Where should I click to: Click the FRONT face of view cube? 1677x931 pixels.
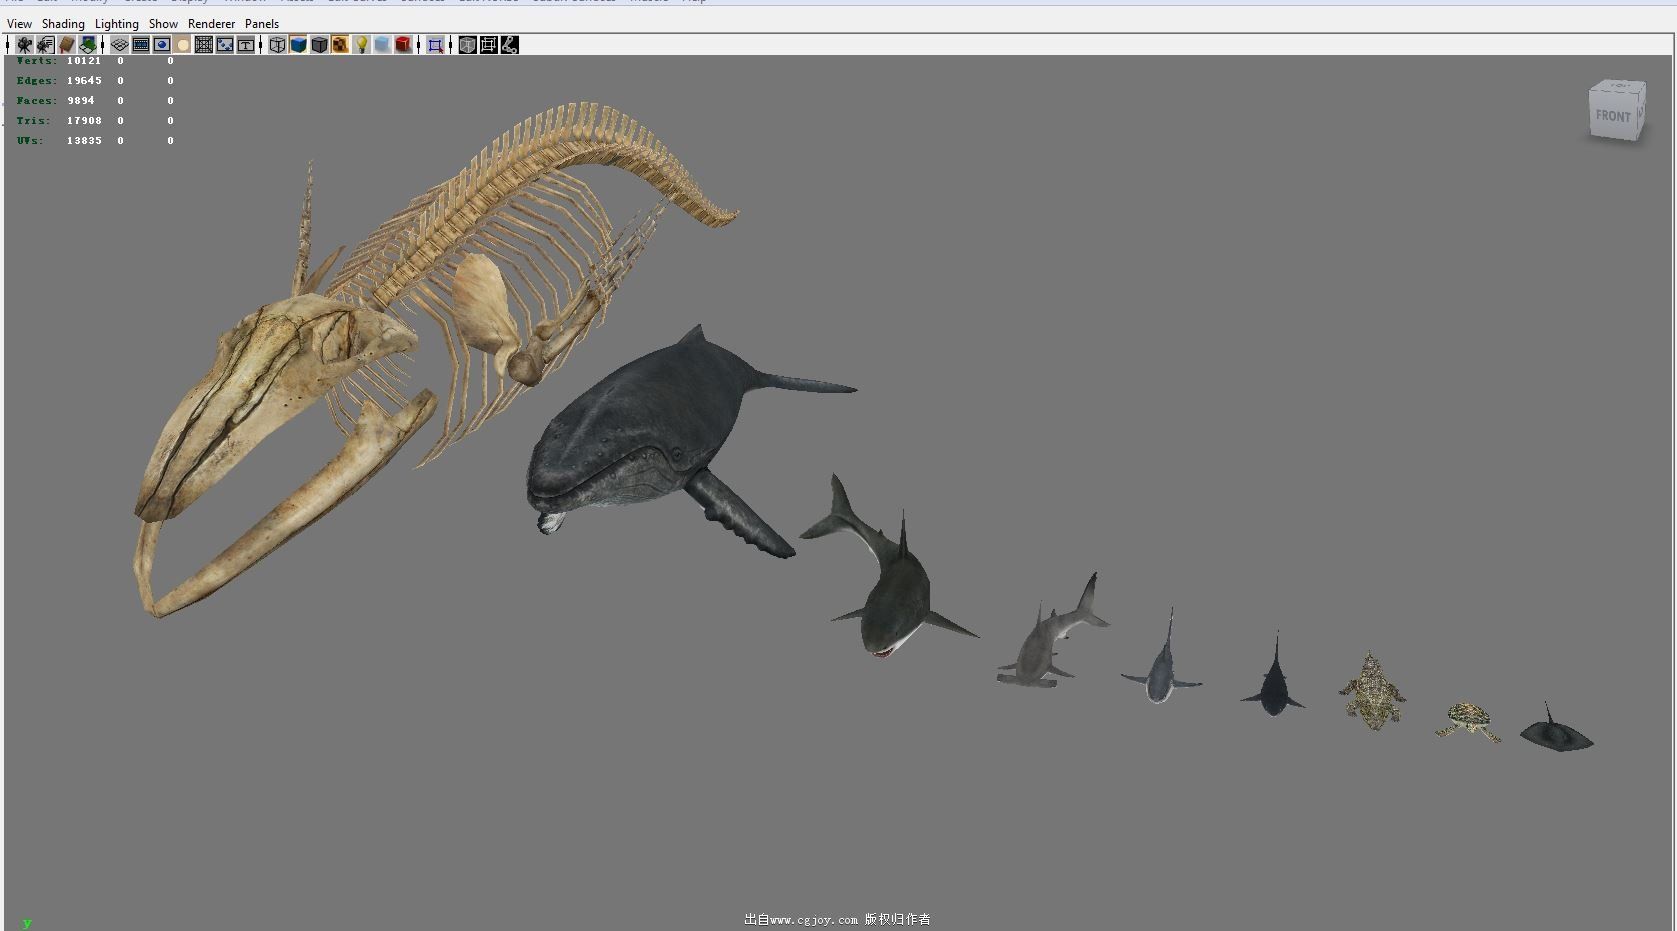pyautogui.click(x=1612, y=116)
